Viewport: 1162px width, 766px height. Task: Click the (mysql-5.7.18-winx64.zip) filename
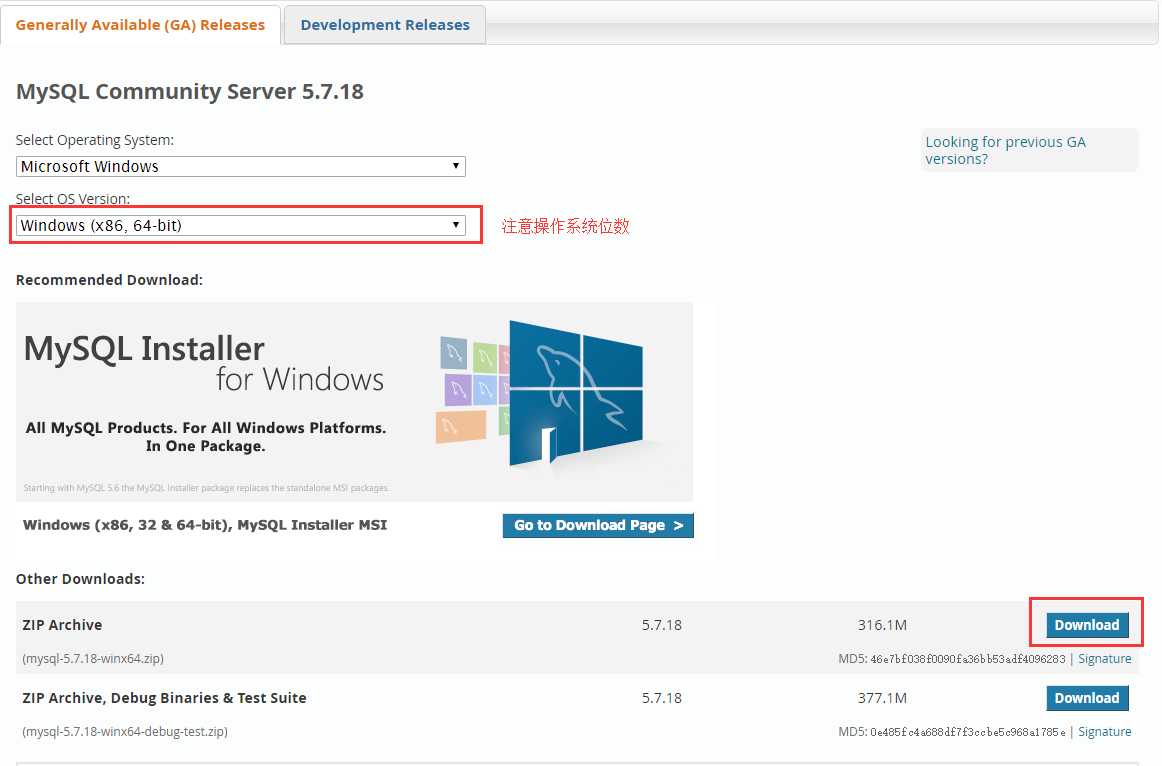point(93,659)
